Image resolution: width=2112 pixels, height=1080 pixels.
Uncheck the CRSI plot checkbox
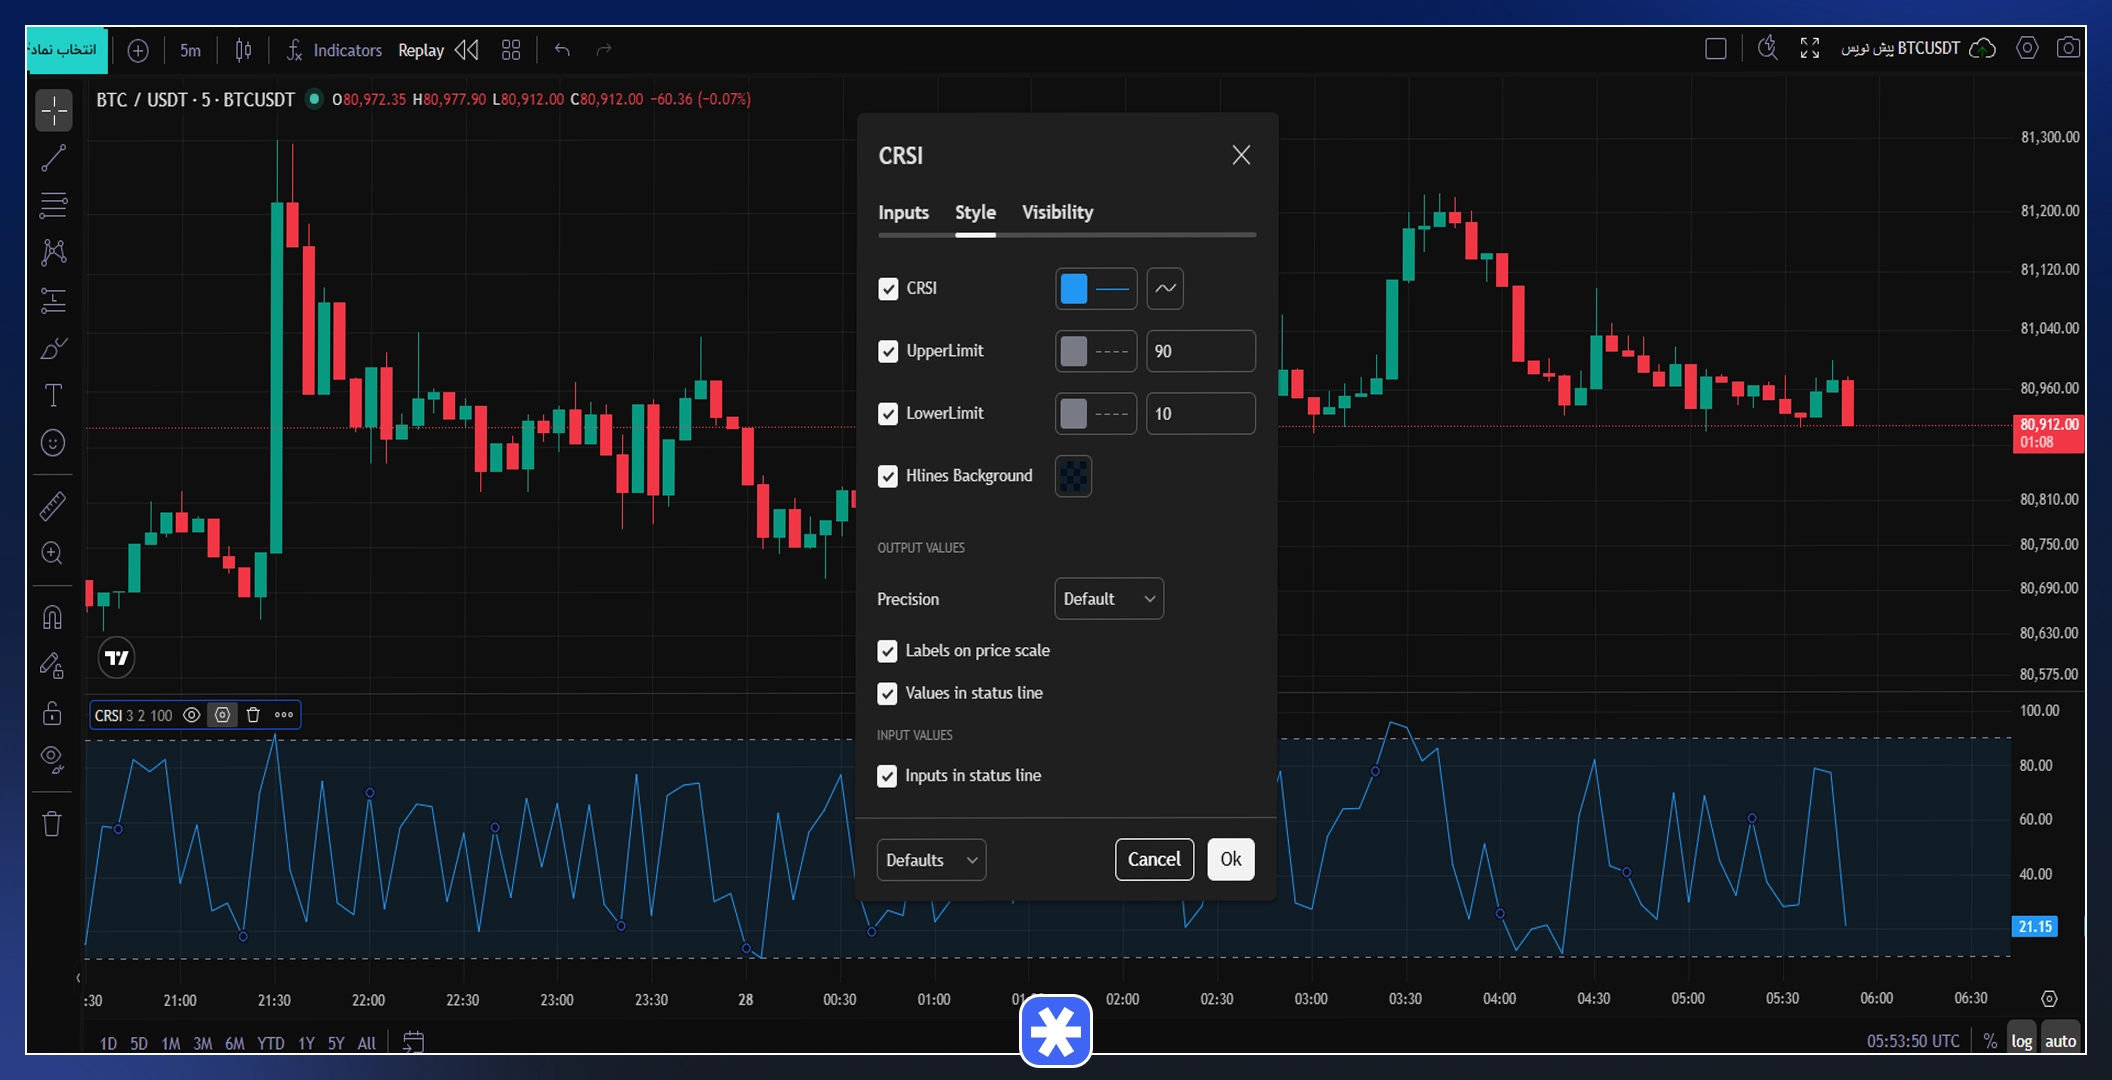pos(888,289)
